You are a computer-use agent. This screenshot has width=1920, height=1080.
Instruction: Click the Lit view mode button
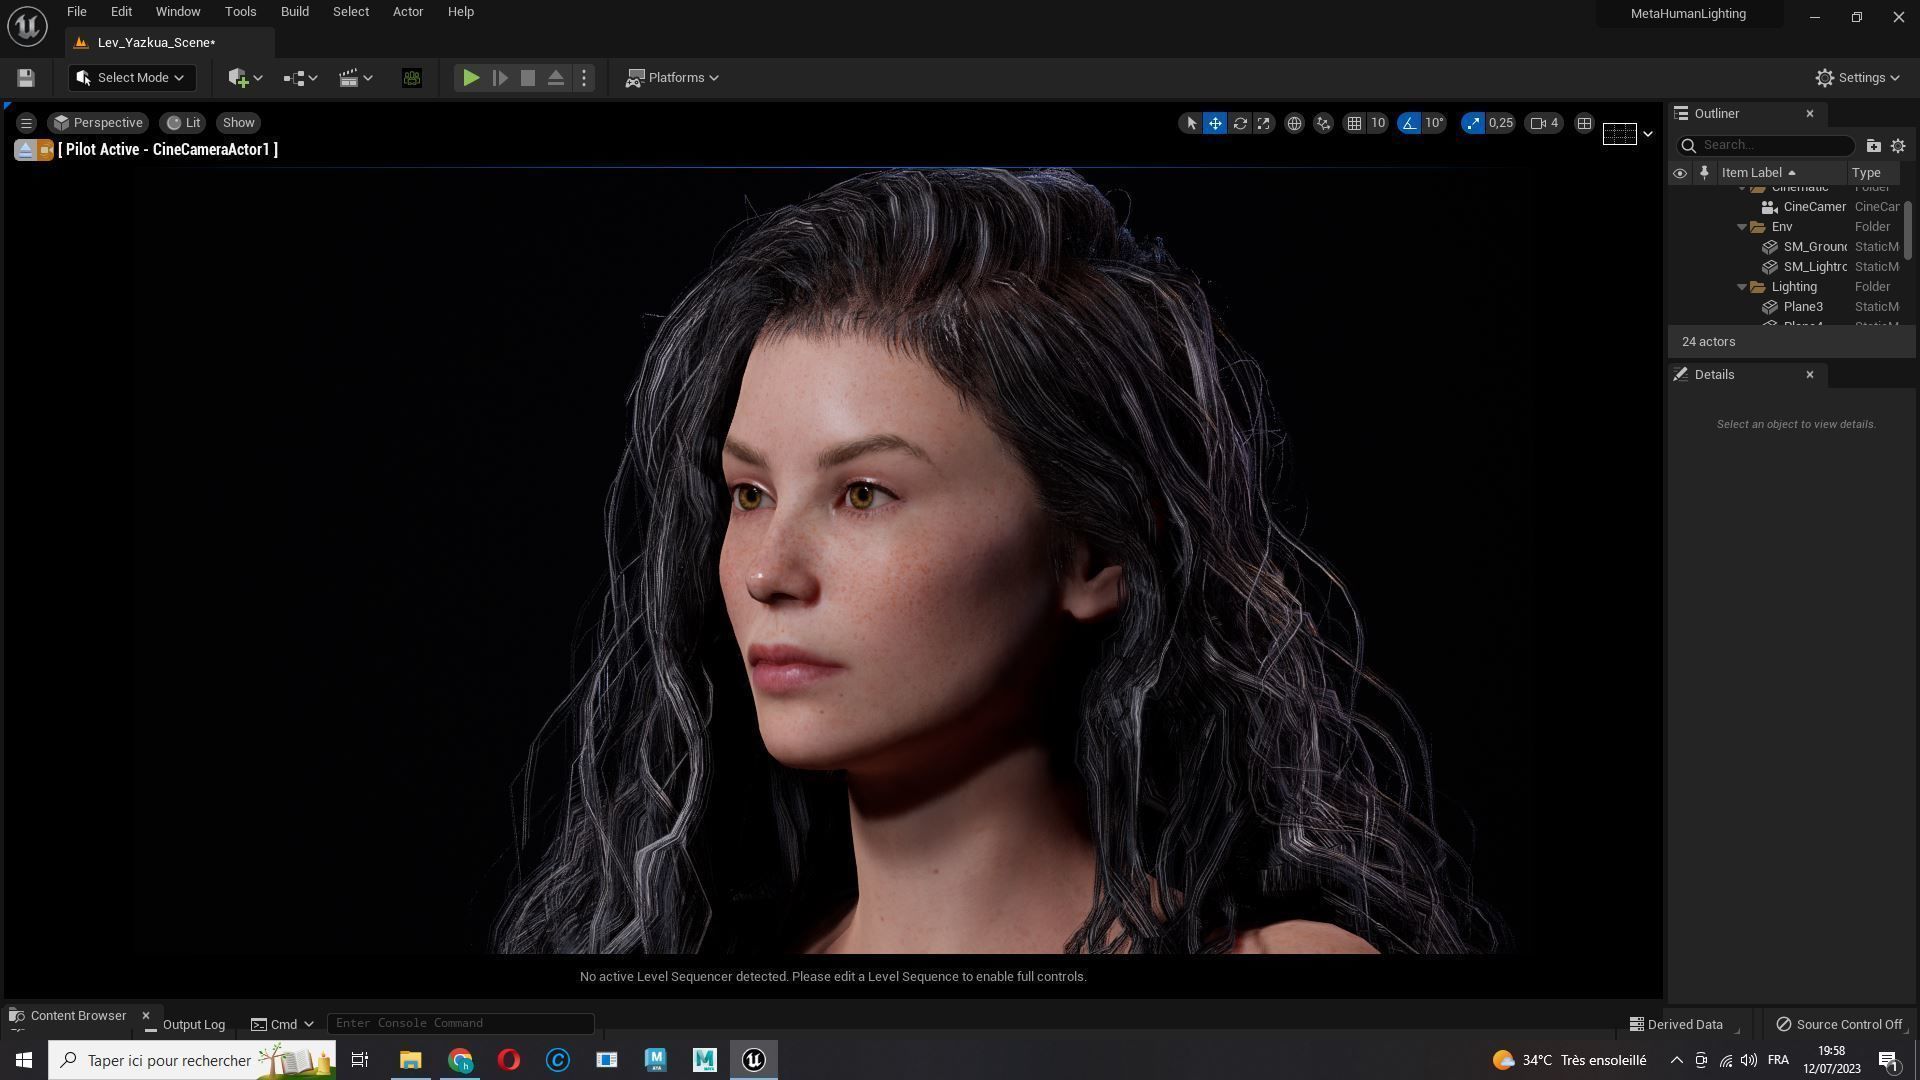(x=184, y=123)
